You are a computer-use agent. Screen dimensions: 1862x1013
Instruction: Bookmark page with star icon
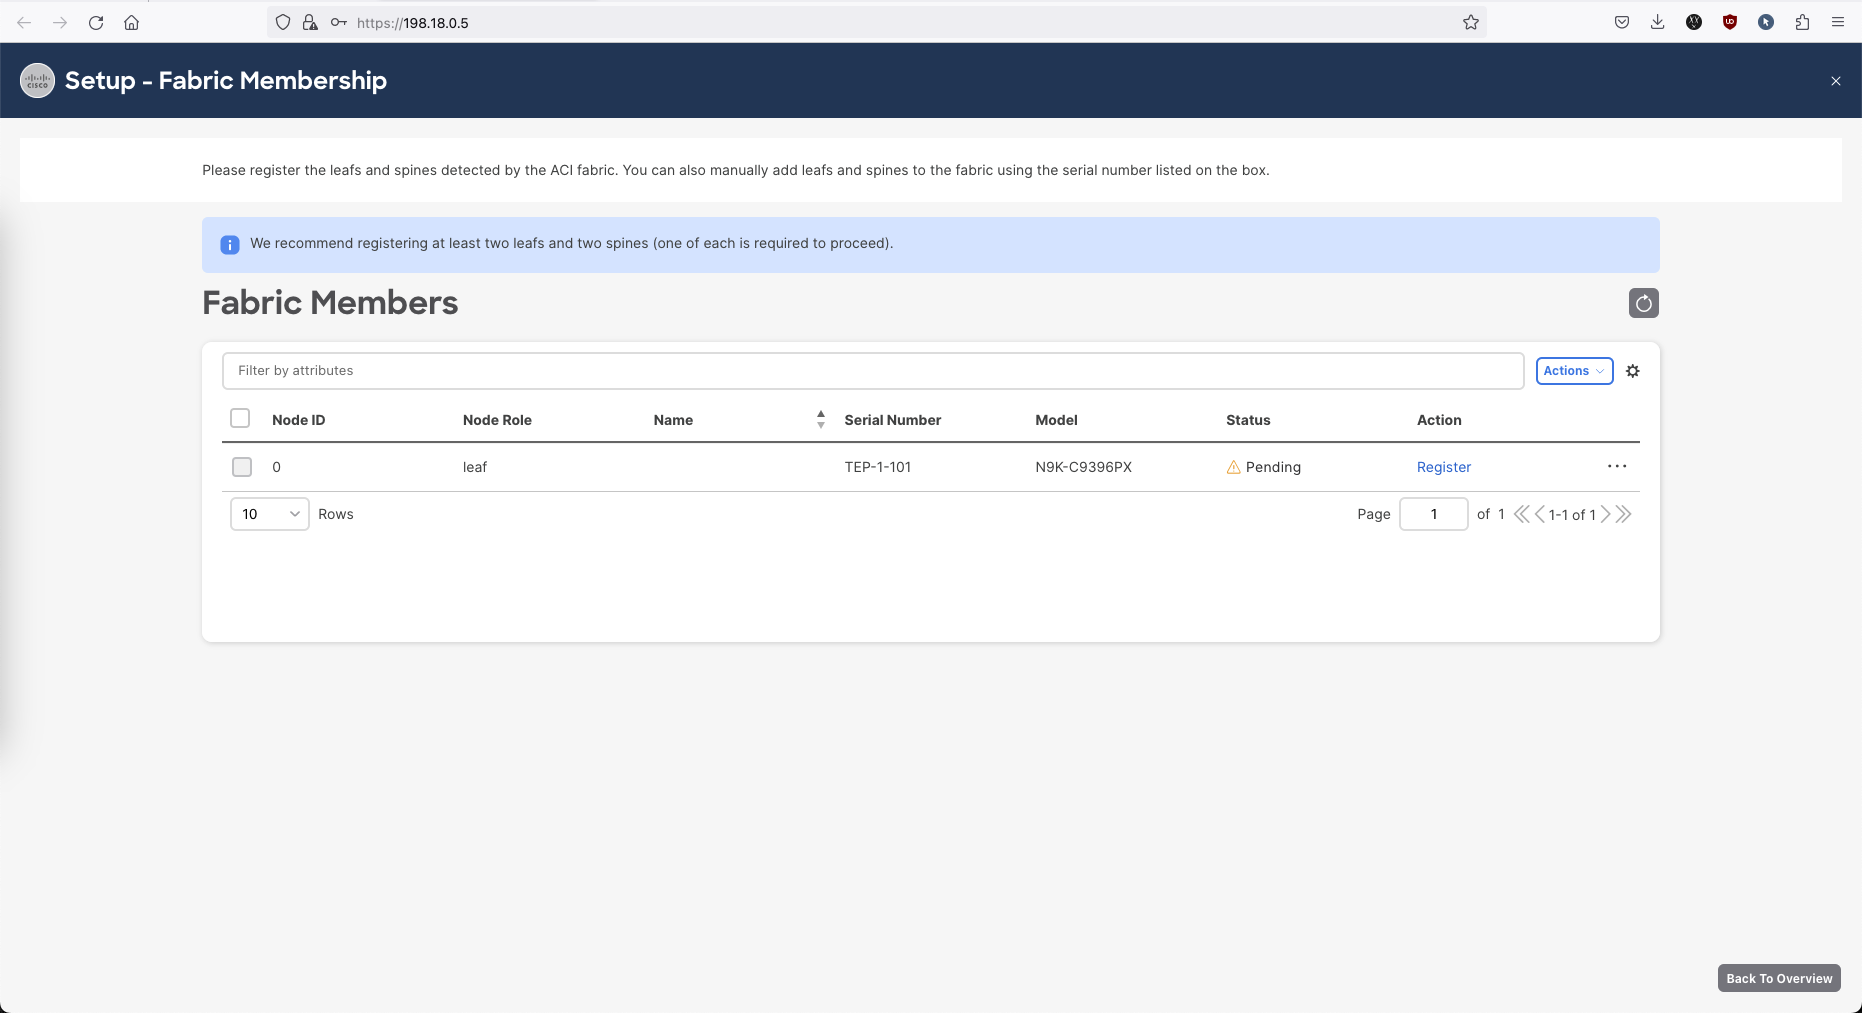tap(1470, 22)
